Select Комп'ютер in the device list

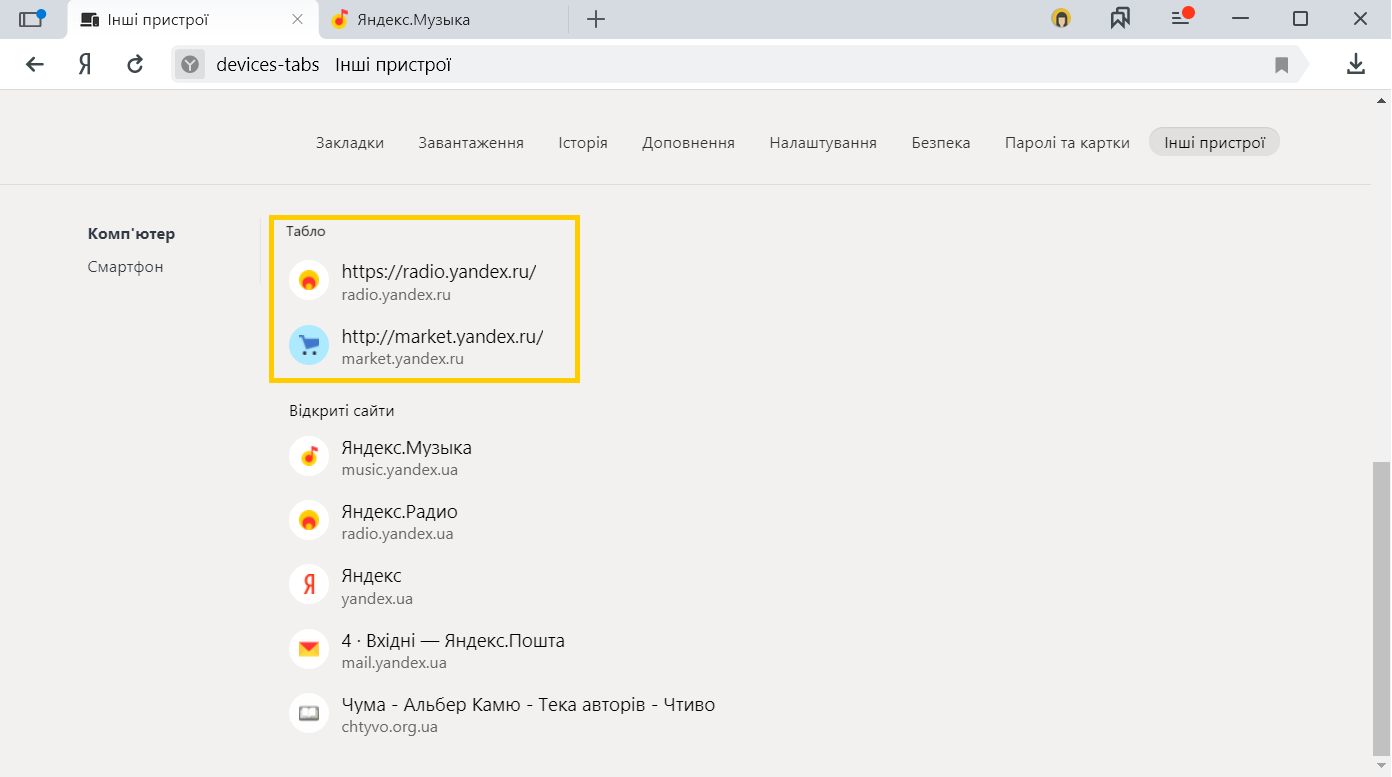(131, 234)
